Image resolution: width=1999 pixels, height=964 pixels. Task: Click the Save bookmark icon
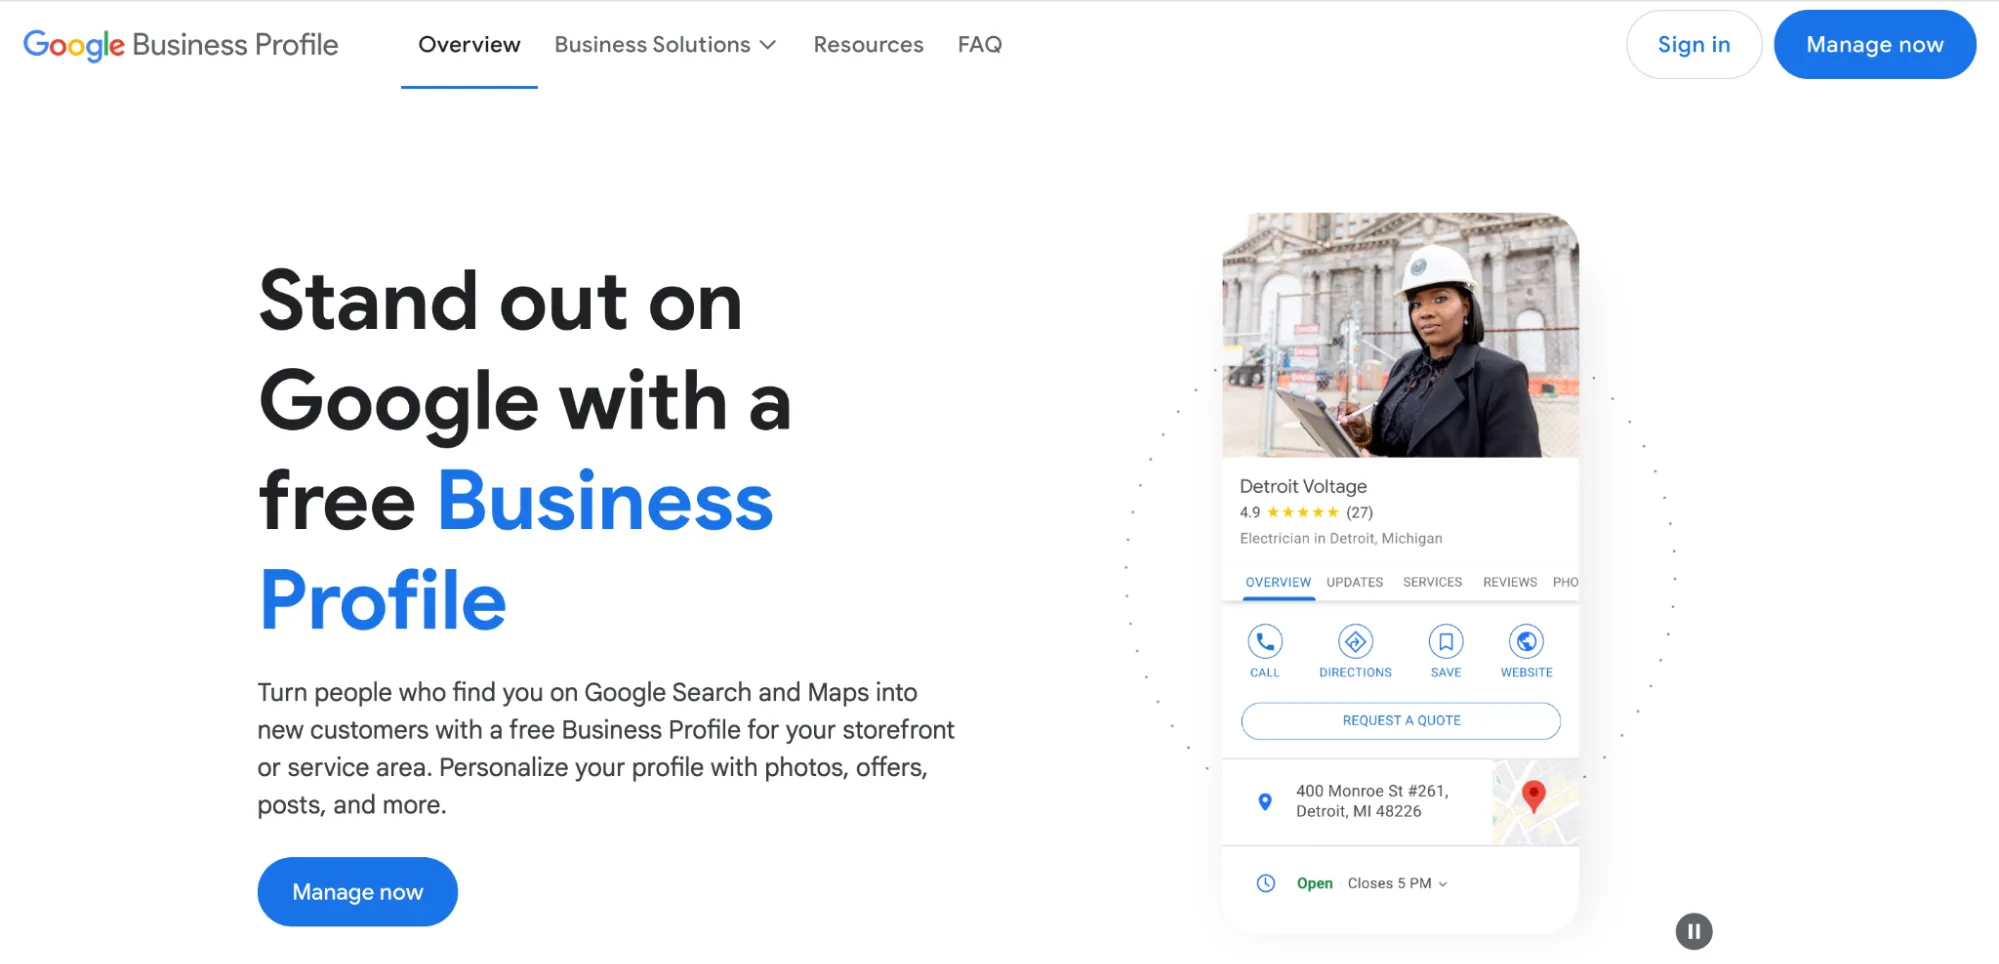1445,643
